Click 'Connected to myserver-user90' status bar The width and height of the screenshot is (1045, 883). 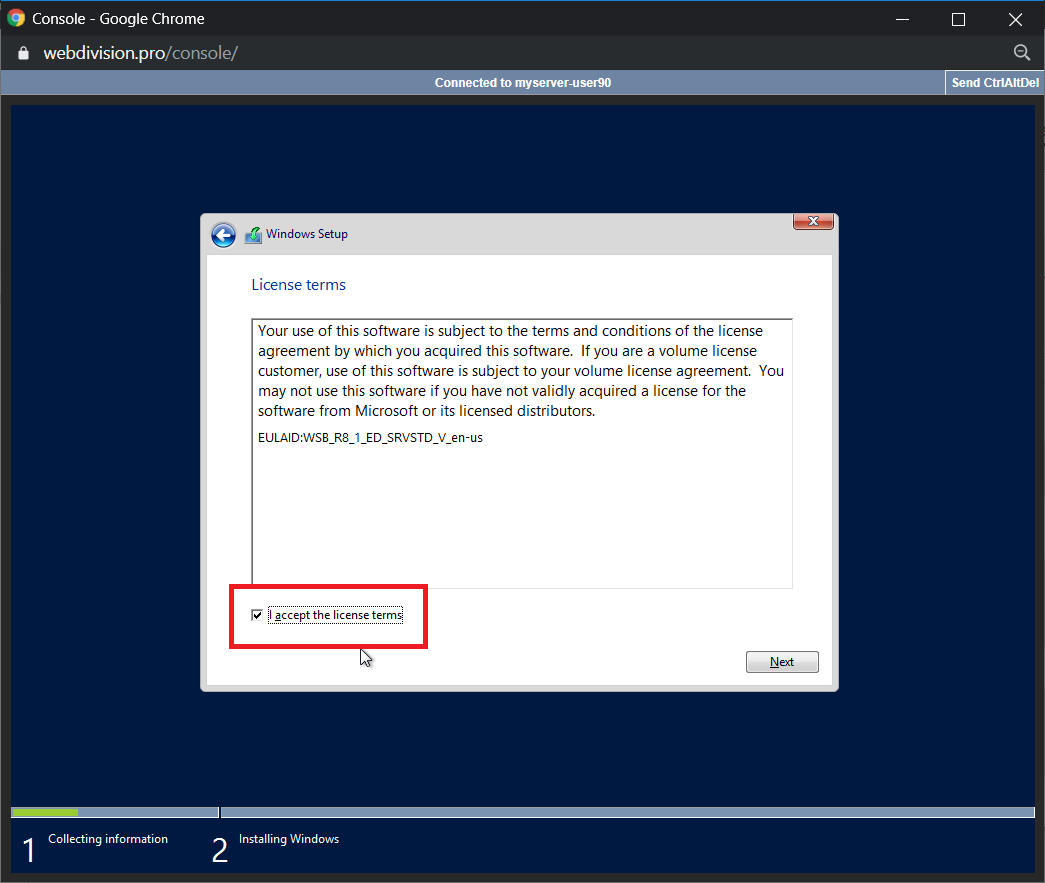522,83
